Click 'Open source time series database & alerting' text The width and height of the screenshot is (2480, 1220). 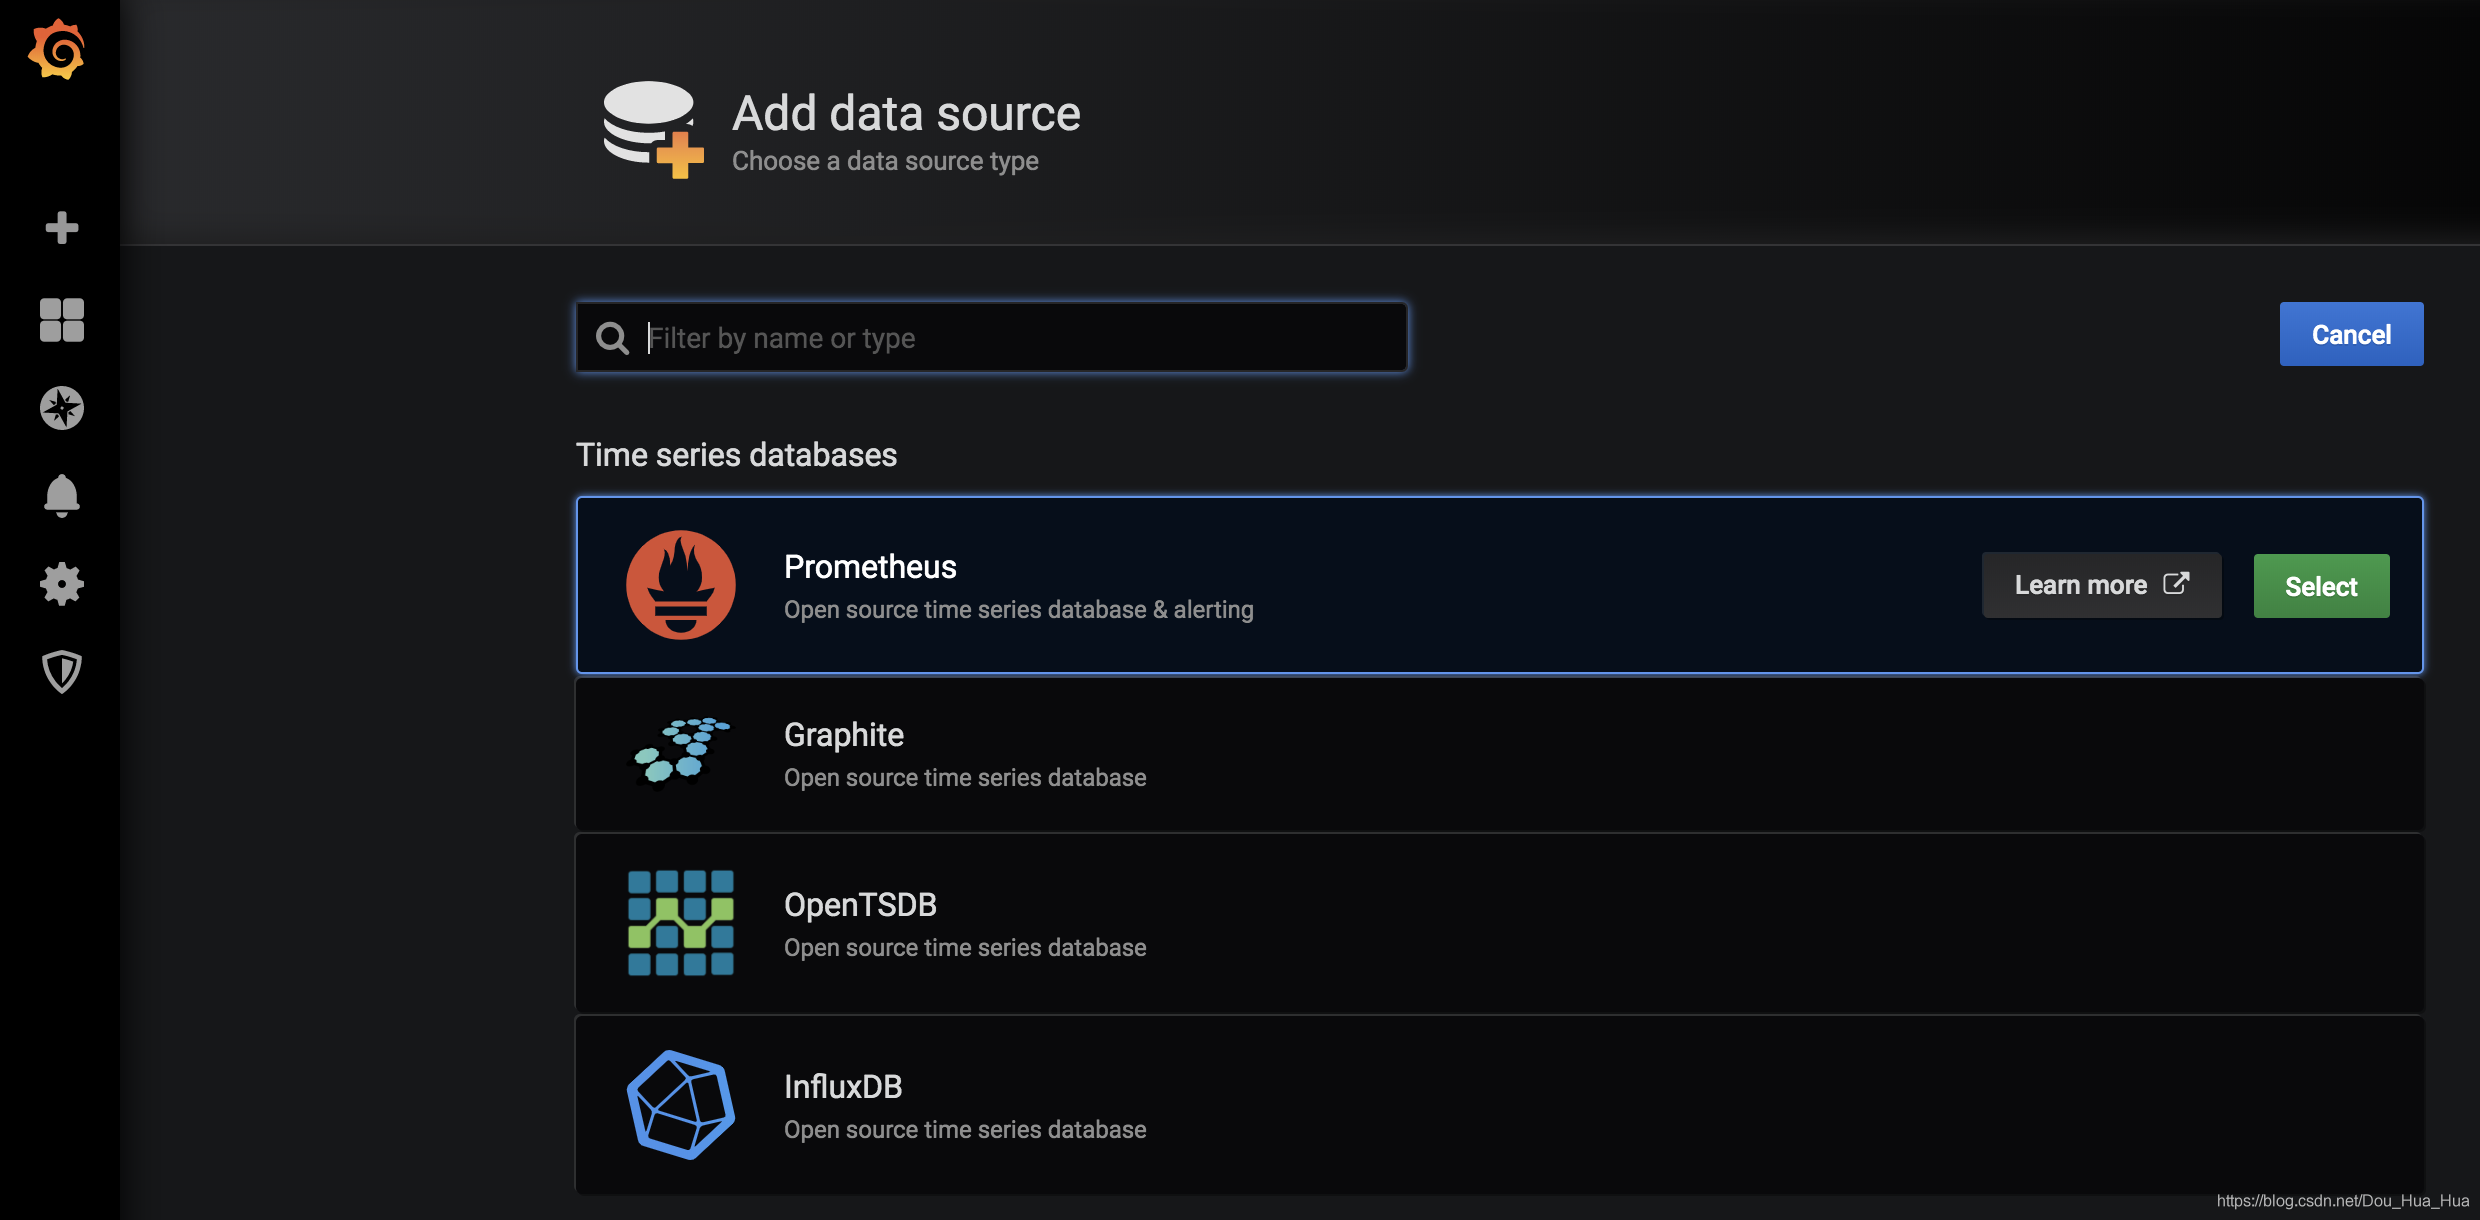click(1019, 610)
